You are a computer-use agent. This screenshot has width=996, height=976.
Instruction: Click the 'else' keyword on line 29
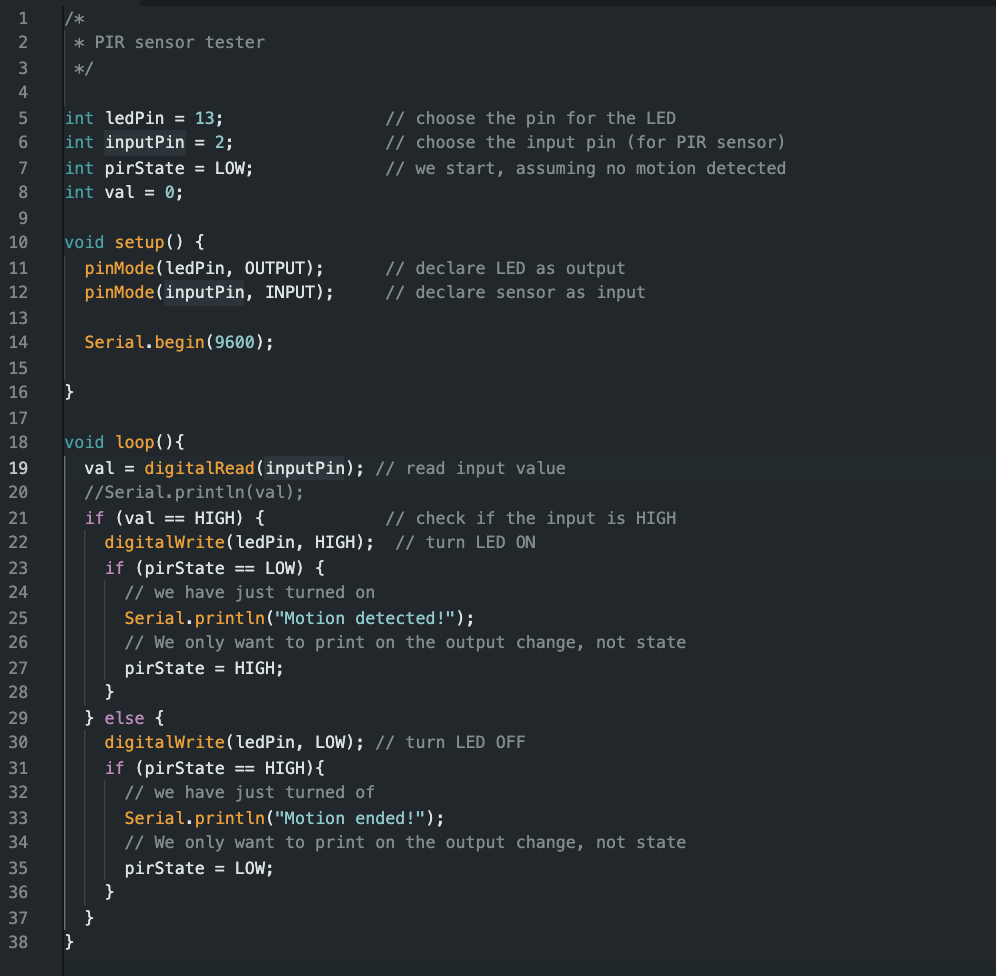[124, 718]
